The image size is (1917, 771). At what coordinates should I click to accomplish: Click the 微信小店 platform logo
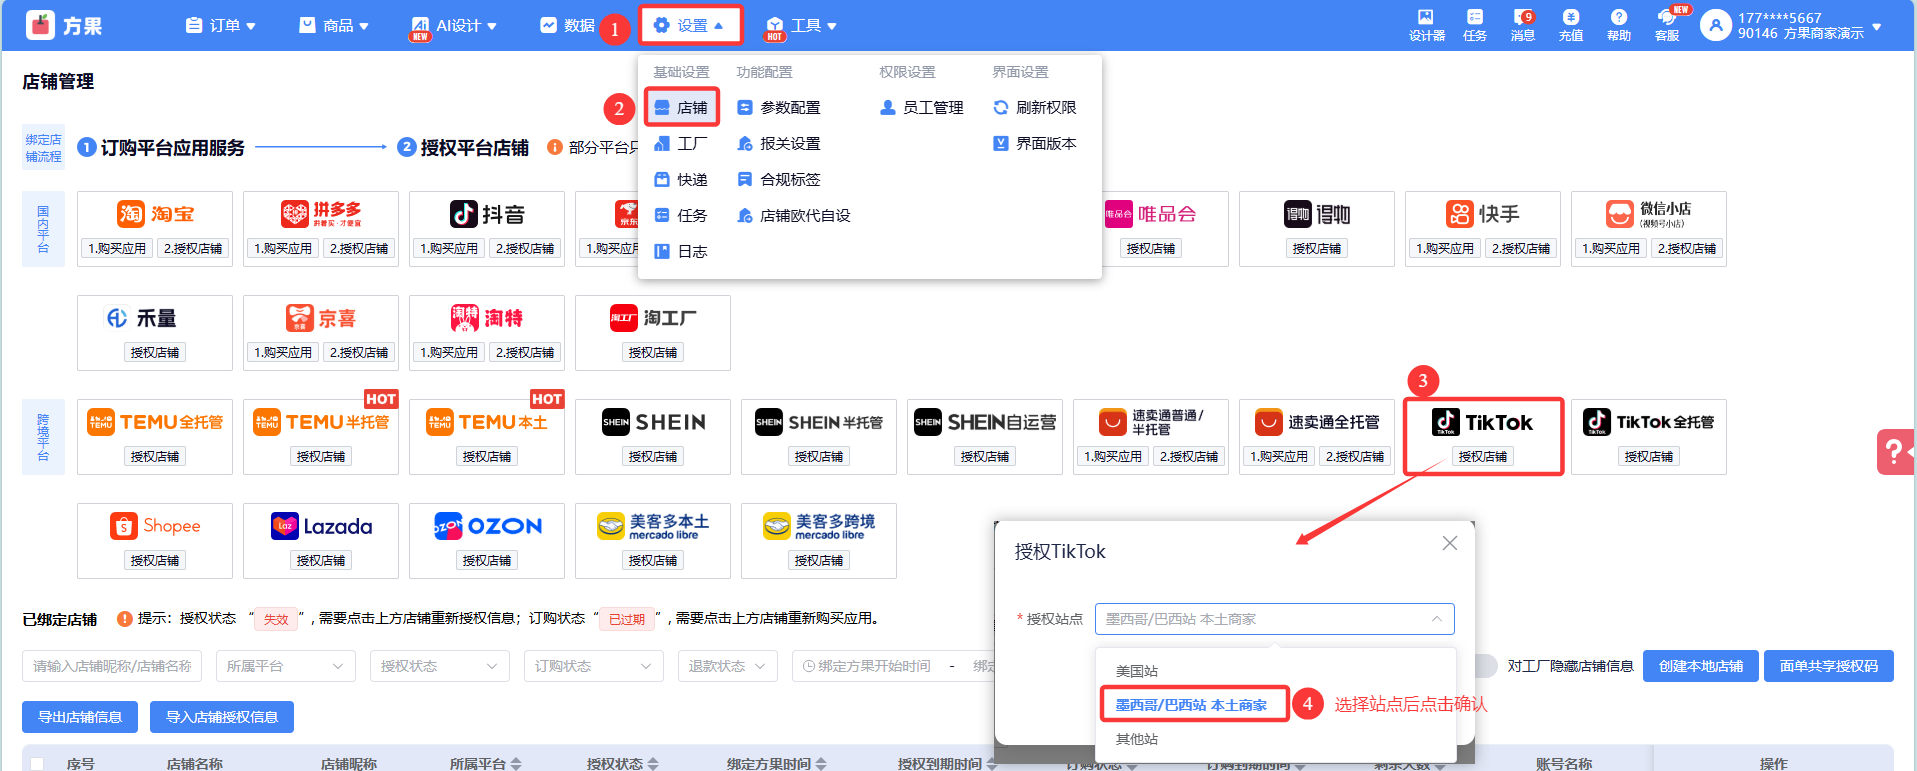click(x=1649, y=214)
